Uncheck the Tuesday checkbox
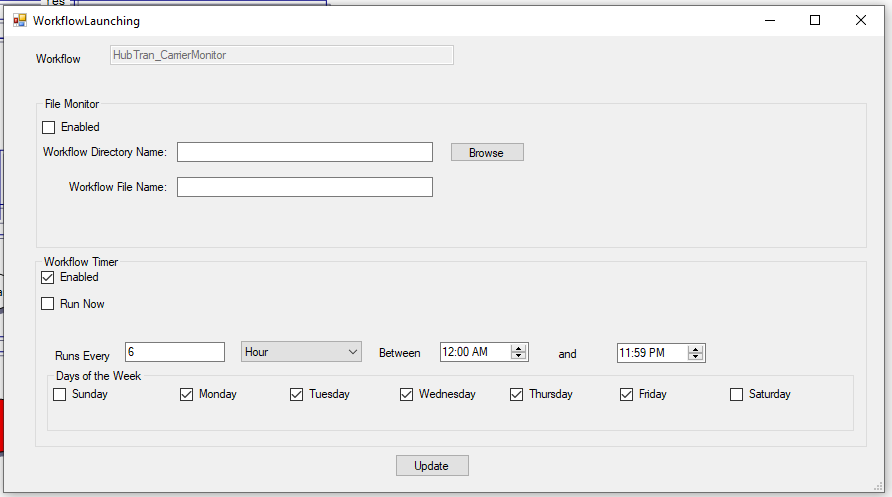This screenshot has height=497, width=892. (x=297, y=394)
